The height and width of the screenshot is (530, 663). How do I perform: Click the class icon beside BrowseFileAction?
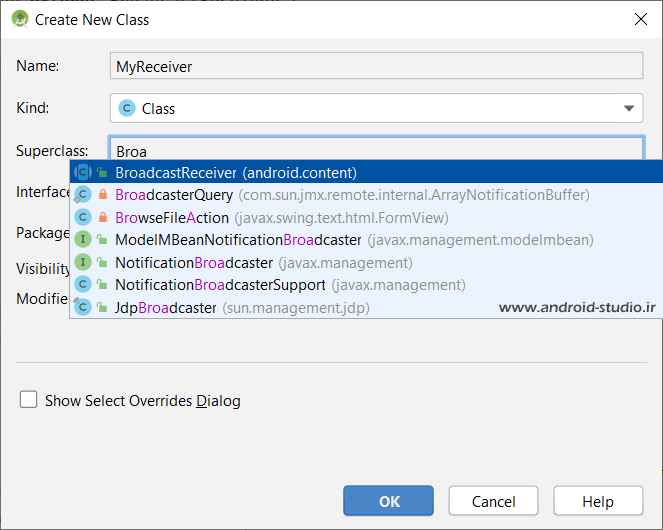(83, 218)
